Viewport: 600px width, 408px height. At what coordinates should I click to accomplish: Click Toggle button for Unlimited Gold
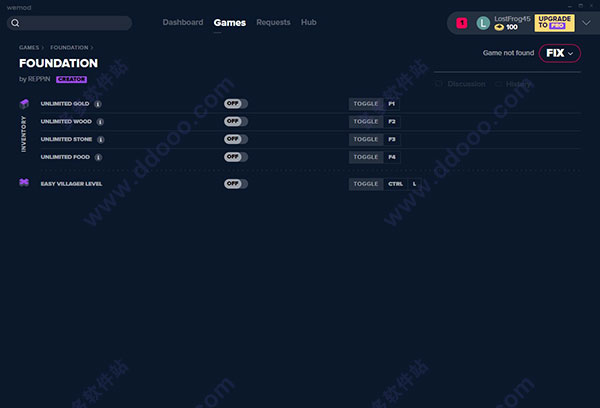coord(366,104)
